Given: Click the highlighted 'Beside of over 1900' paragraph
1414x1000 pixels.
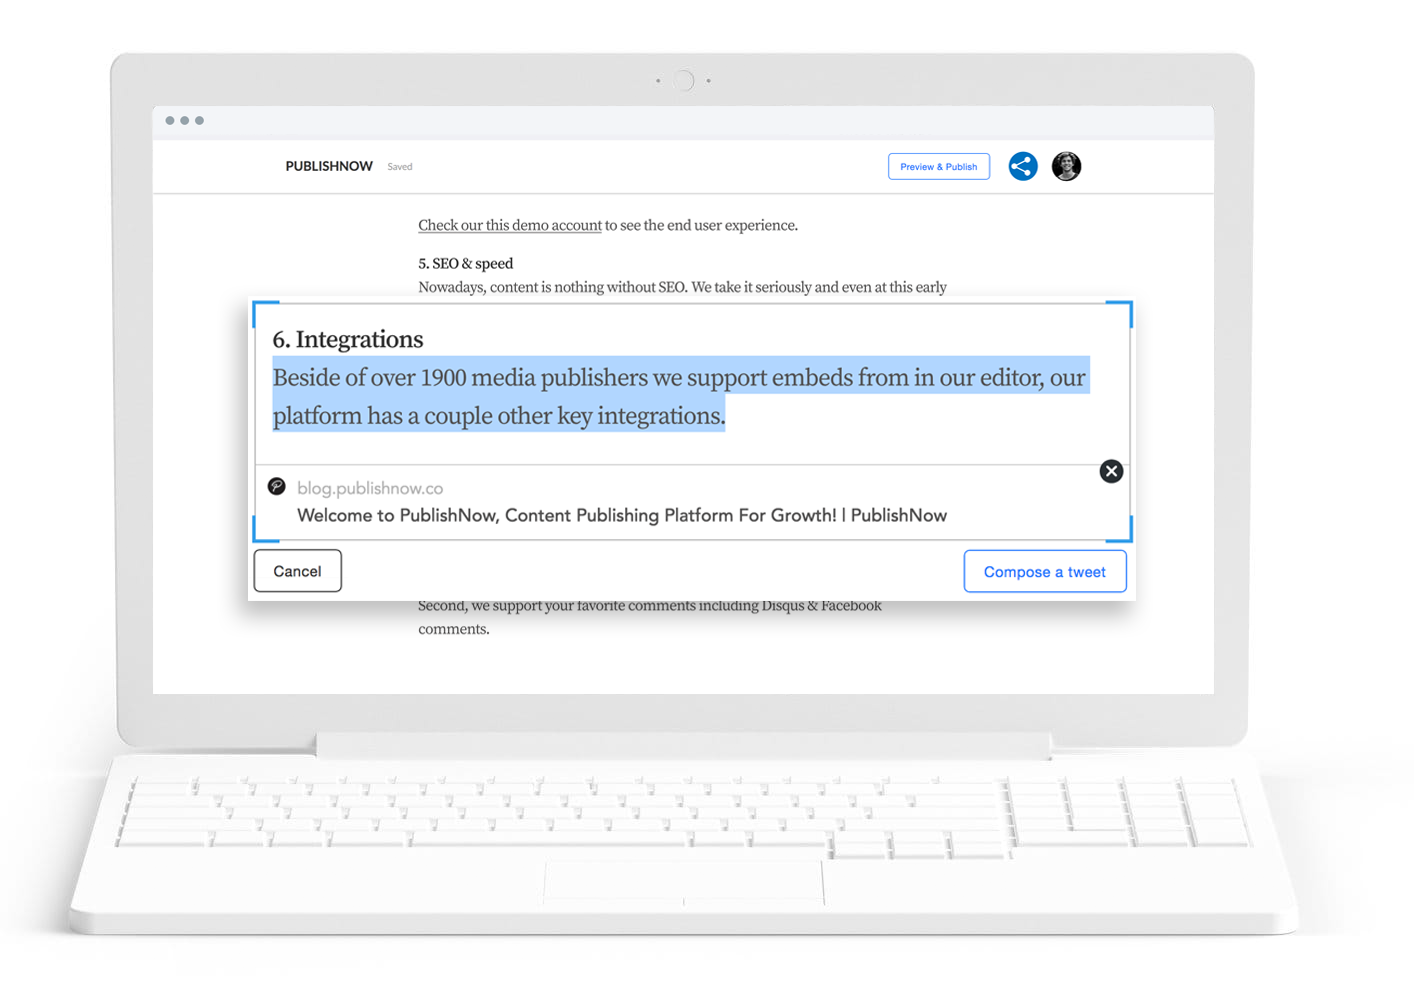Looking at the screenshot, I should point(681,396).
